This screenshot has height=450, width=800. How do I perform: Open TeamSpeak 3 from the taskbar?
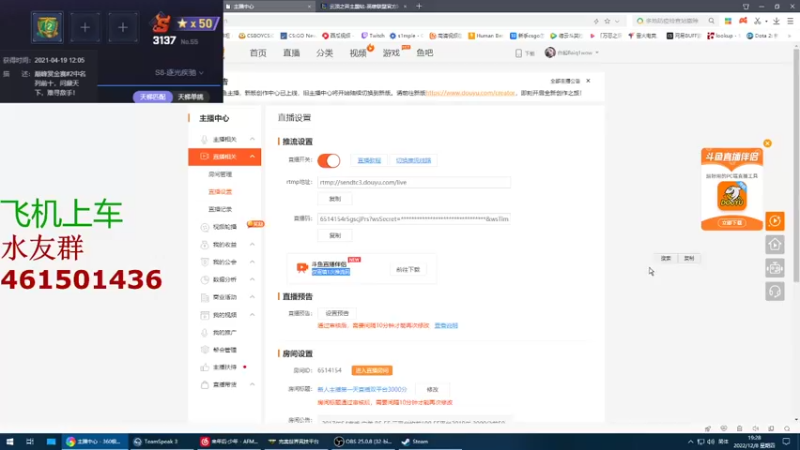click(161, 441)
